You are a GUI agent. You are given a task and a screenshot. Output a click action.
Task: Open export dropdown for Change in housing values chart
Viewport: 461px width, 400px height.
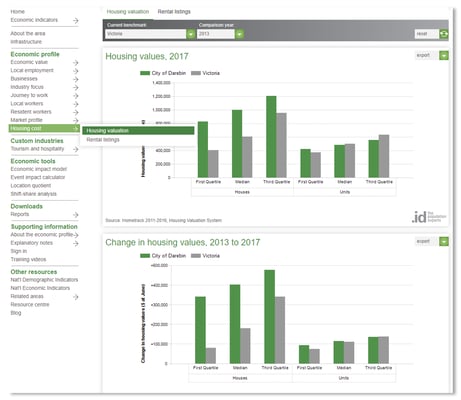point(444,241)
